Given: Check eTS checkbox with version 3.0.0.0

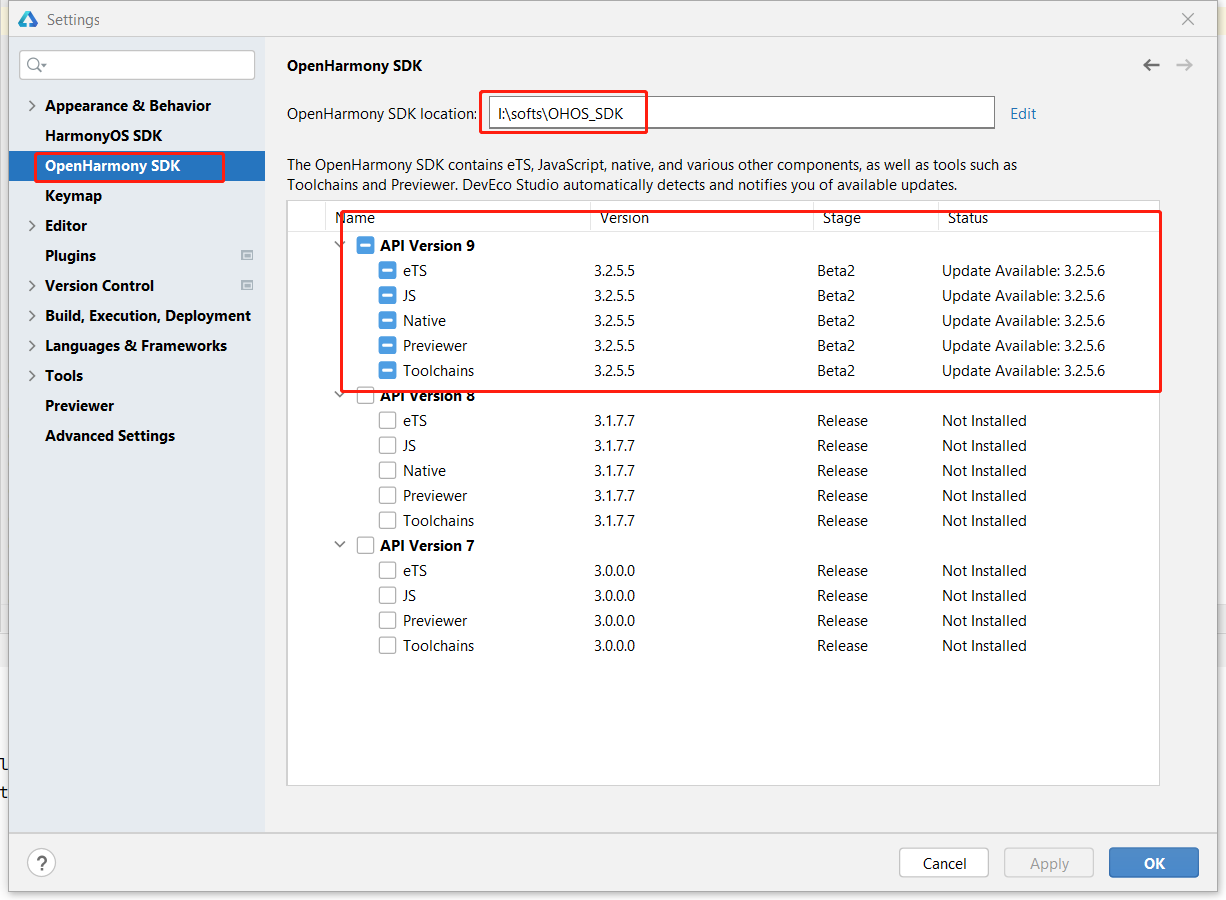Looking at the screenshot, I should [387, 570].
